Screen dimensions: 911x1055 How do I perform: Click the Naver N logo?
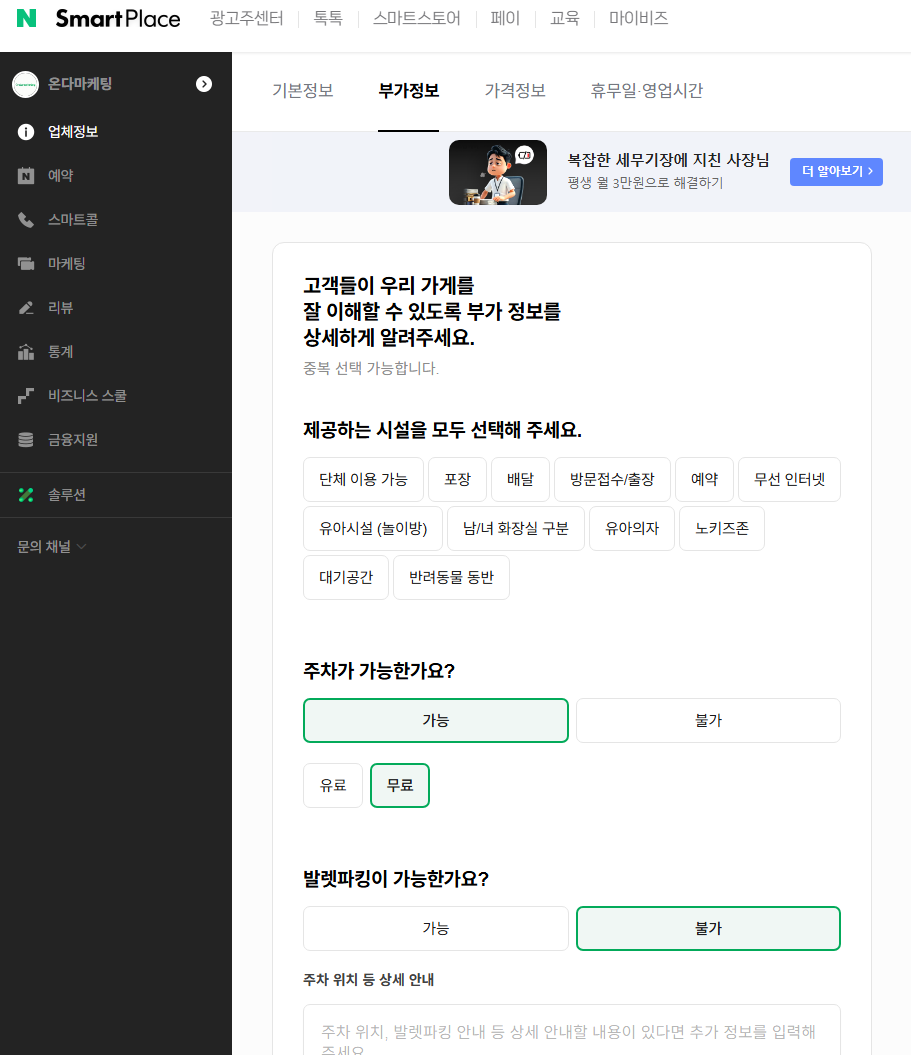[27, 17]
